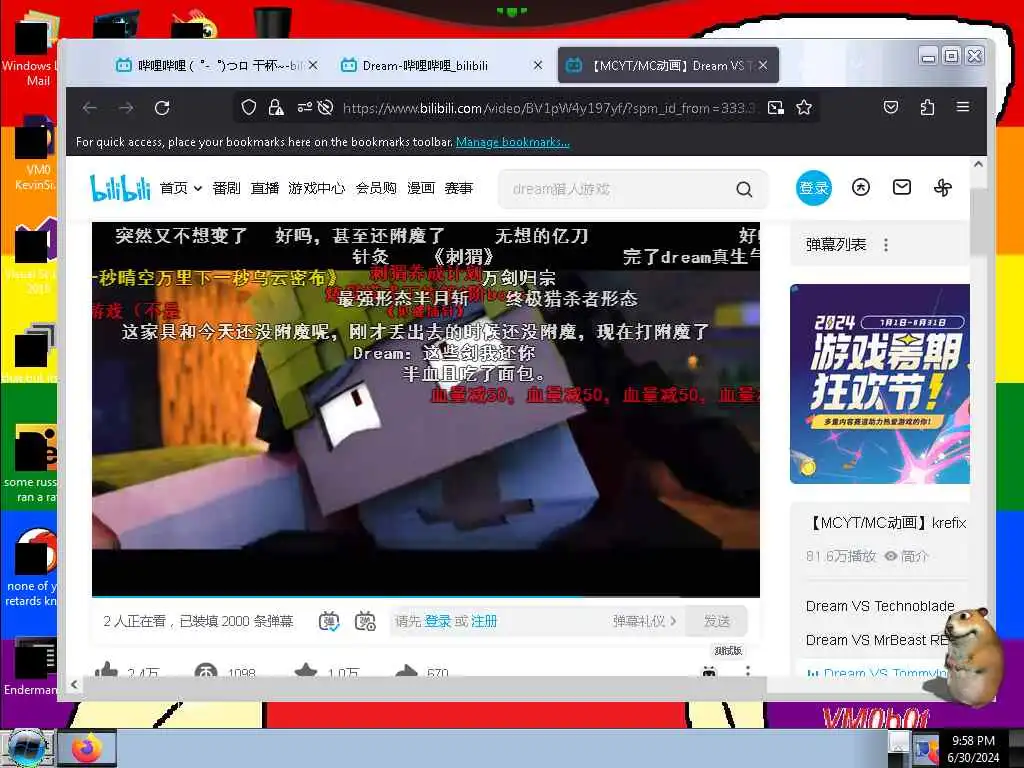This screenshot has height=768, width=1024.
Task: Click the autoplay blocked icon in address bar
Action: [325, 108]
